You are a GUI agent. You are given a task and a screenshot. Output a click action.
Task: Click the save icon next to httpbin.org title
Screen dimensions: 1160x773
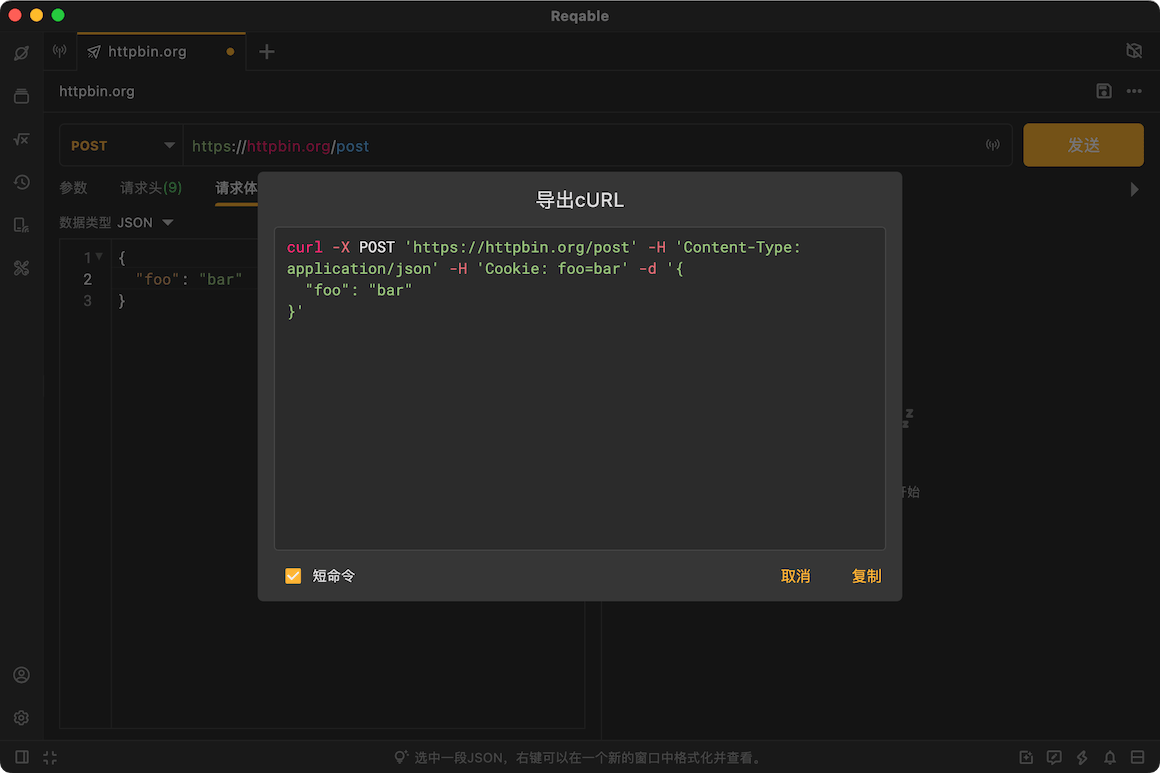1104,91
